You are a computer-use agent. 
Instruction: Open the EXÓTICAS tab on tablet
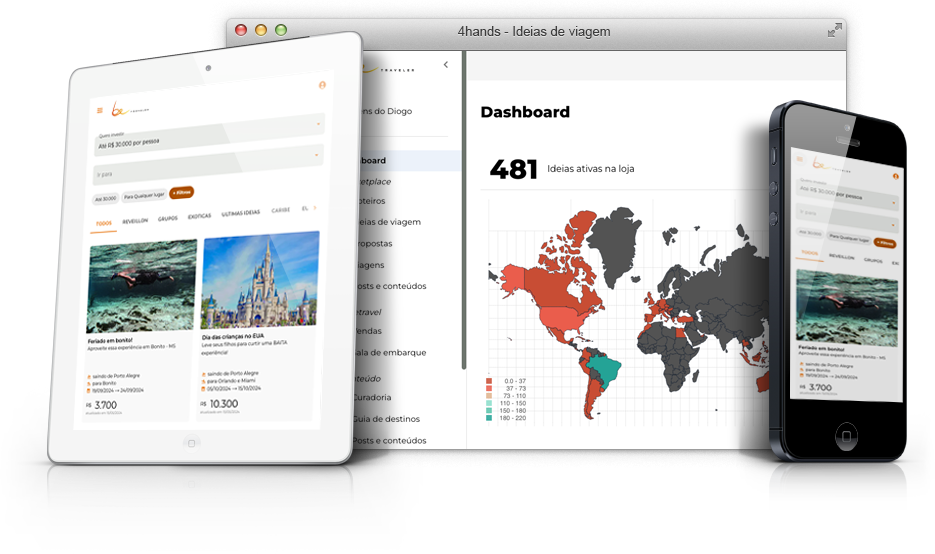click(200, 214)
